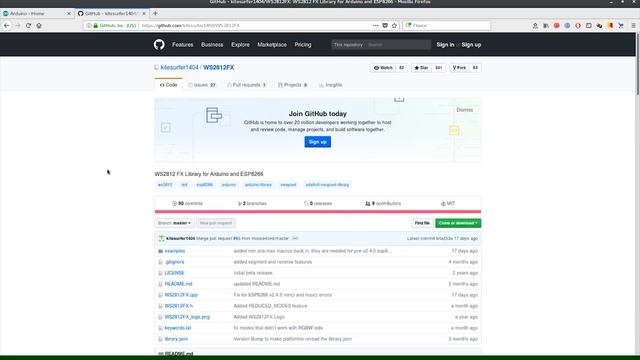Viewport: 640px width, 360px height.
Task: Click the language bar under repo stats
Action: click(x=318, y=211)
